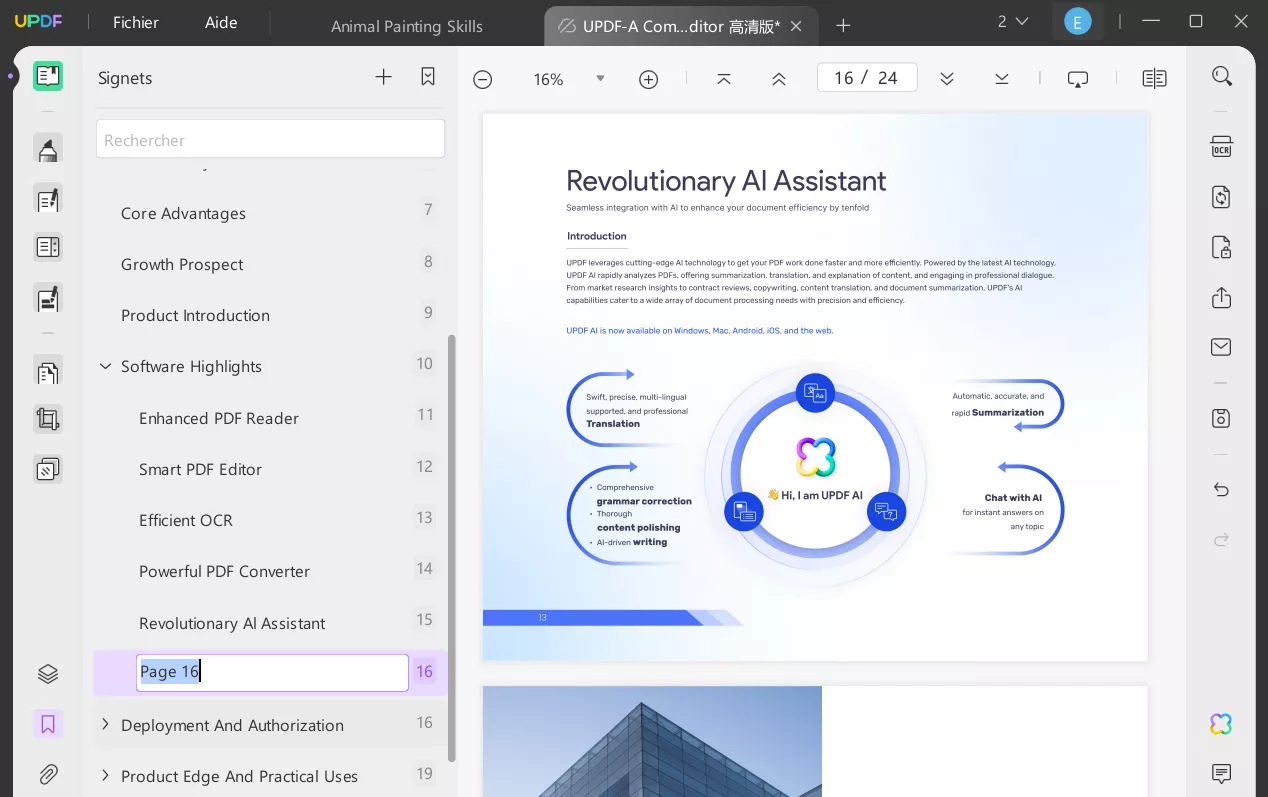Zoom in with the plus icon

[649, 79]
